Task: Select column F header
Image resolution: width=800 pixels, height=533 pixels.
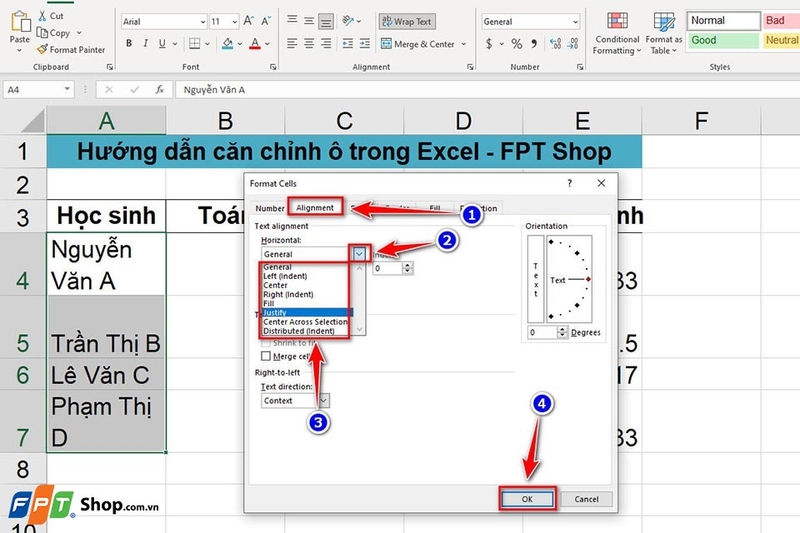Action: [x=701, y=121]
